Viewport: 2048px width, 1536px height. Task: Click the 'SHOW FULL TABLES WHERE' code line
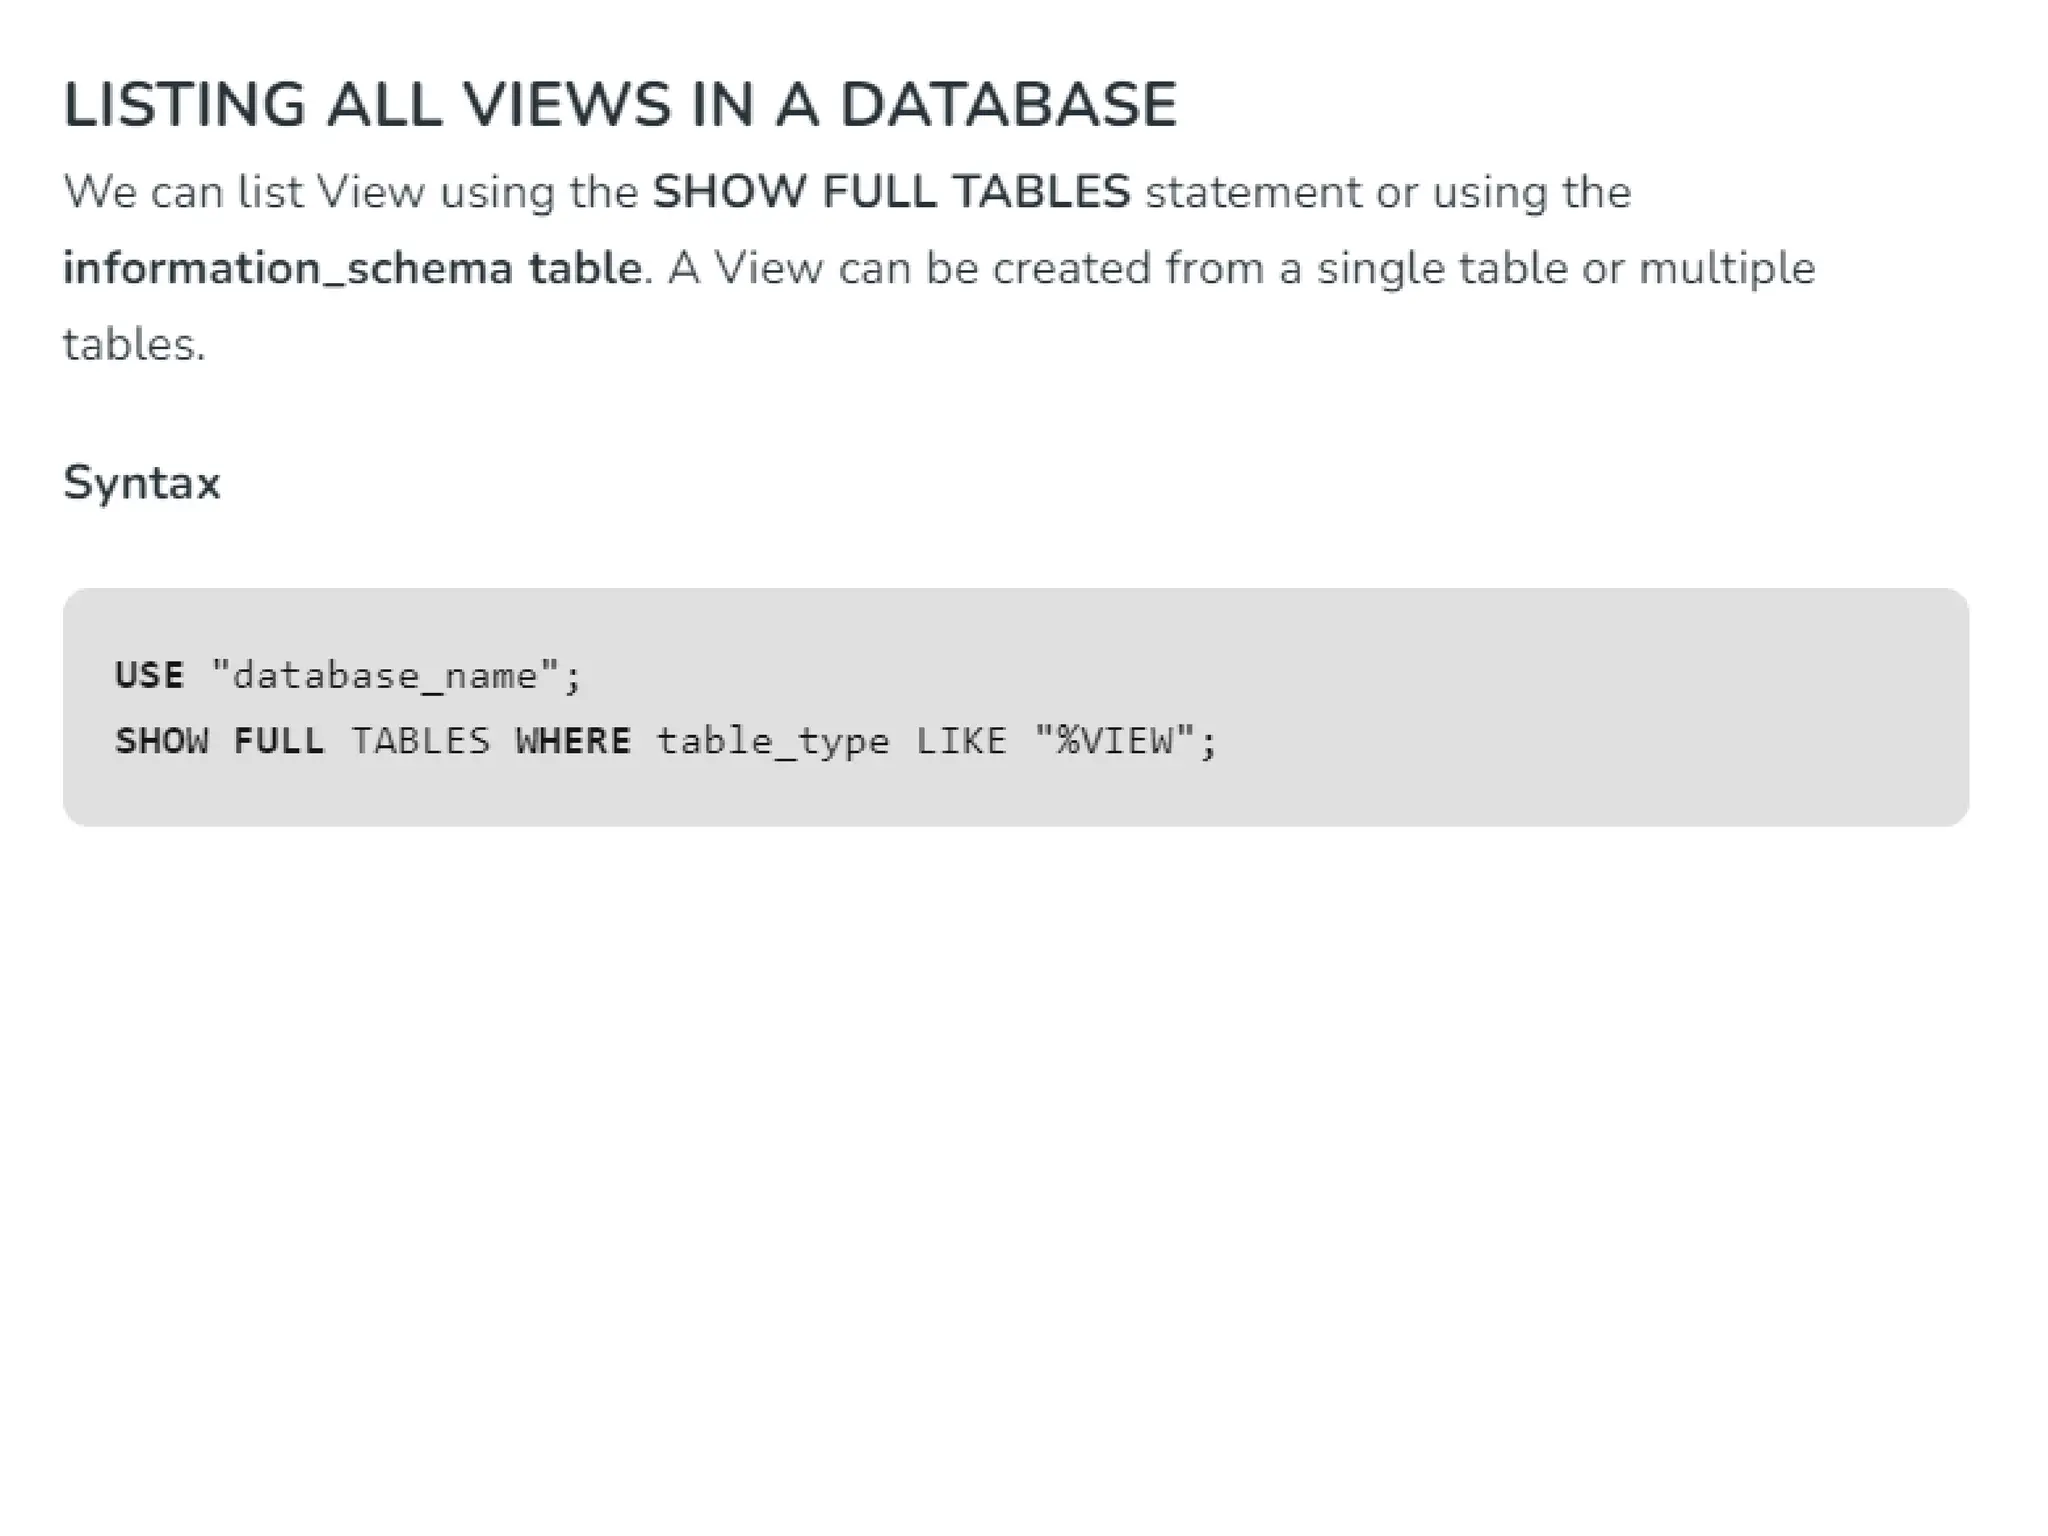666,742
